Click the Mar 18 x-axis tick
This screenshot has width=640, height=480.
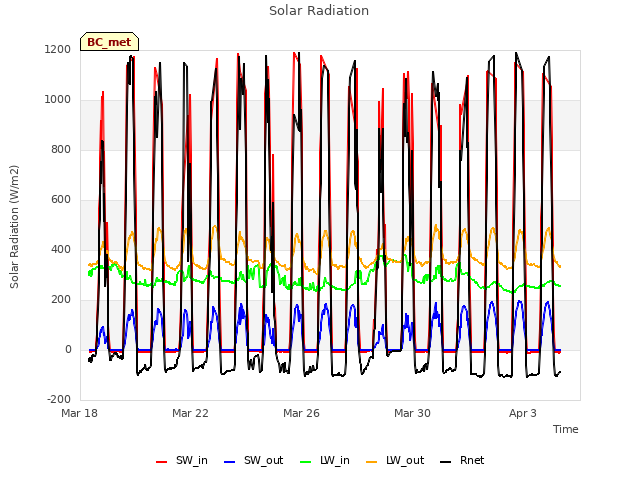(80, 413)
